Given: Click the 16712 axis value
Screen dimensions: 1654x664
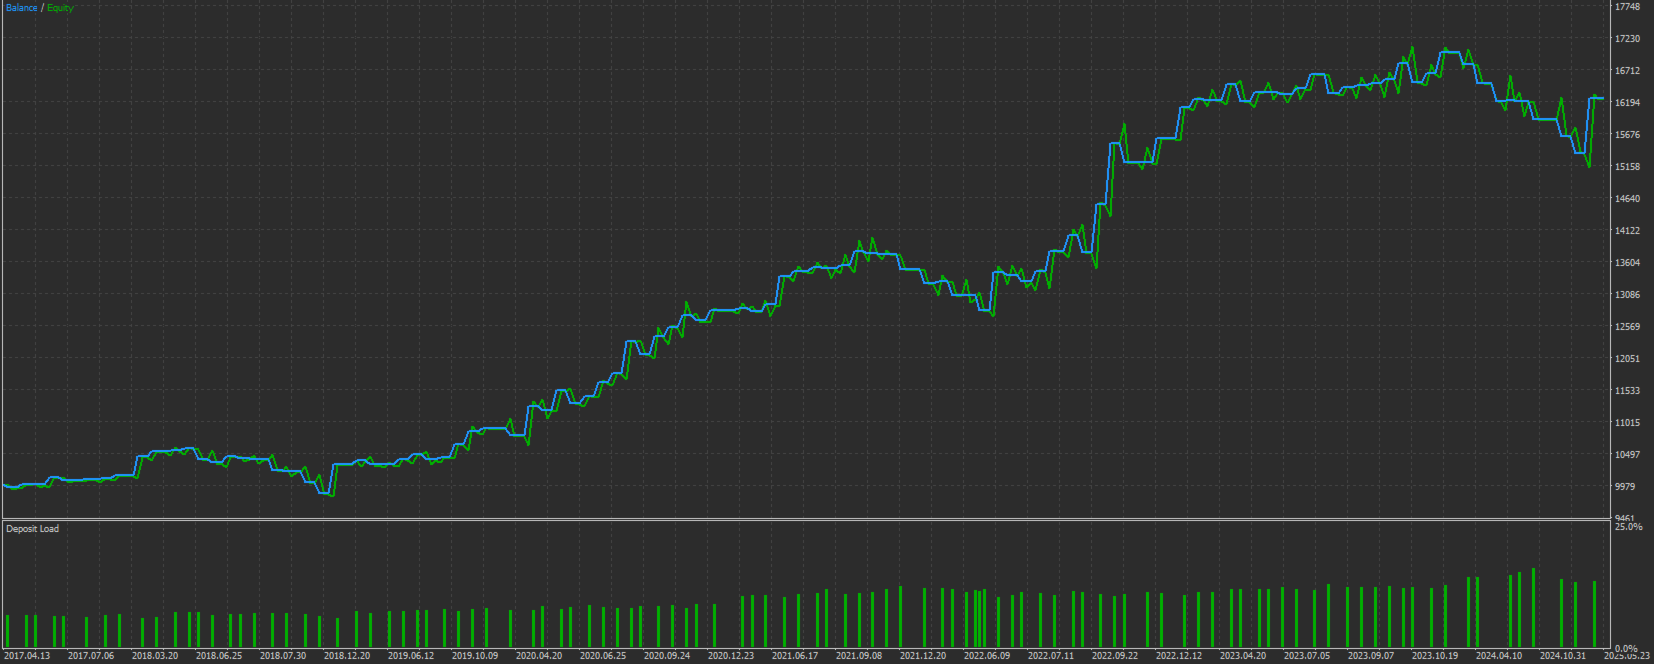Looking at the screenshot, I should coord(1627,71).
